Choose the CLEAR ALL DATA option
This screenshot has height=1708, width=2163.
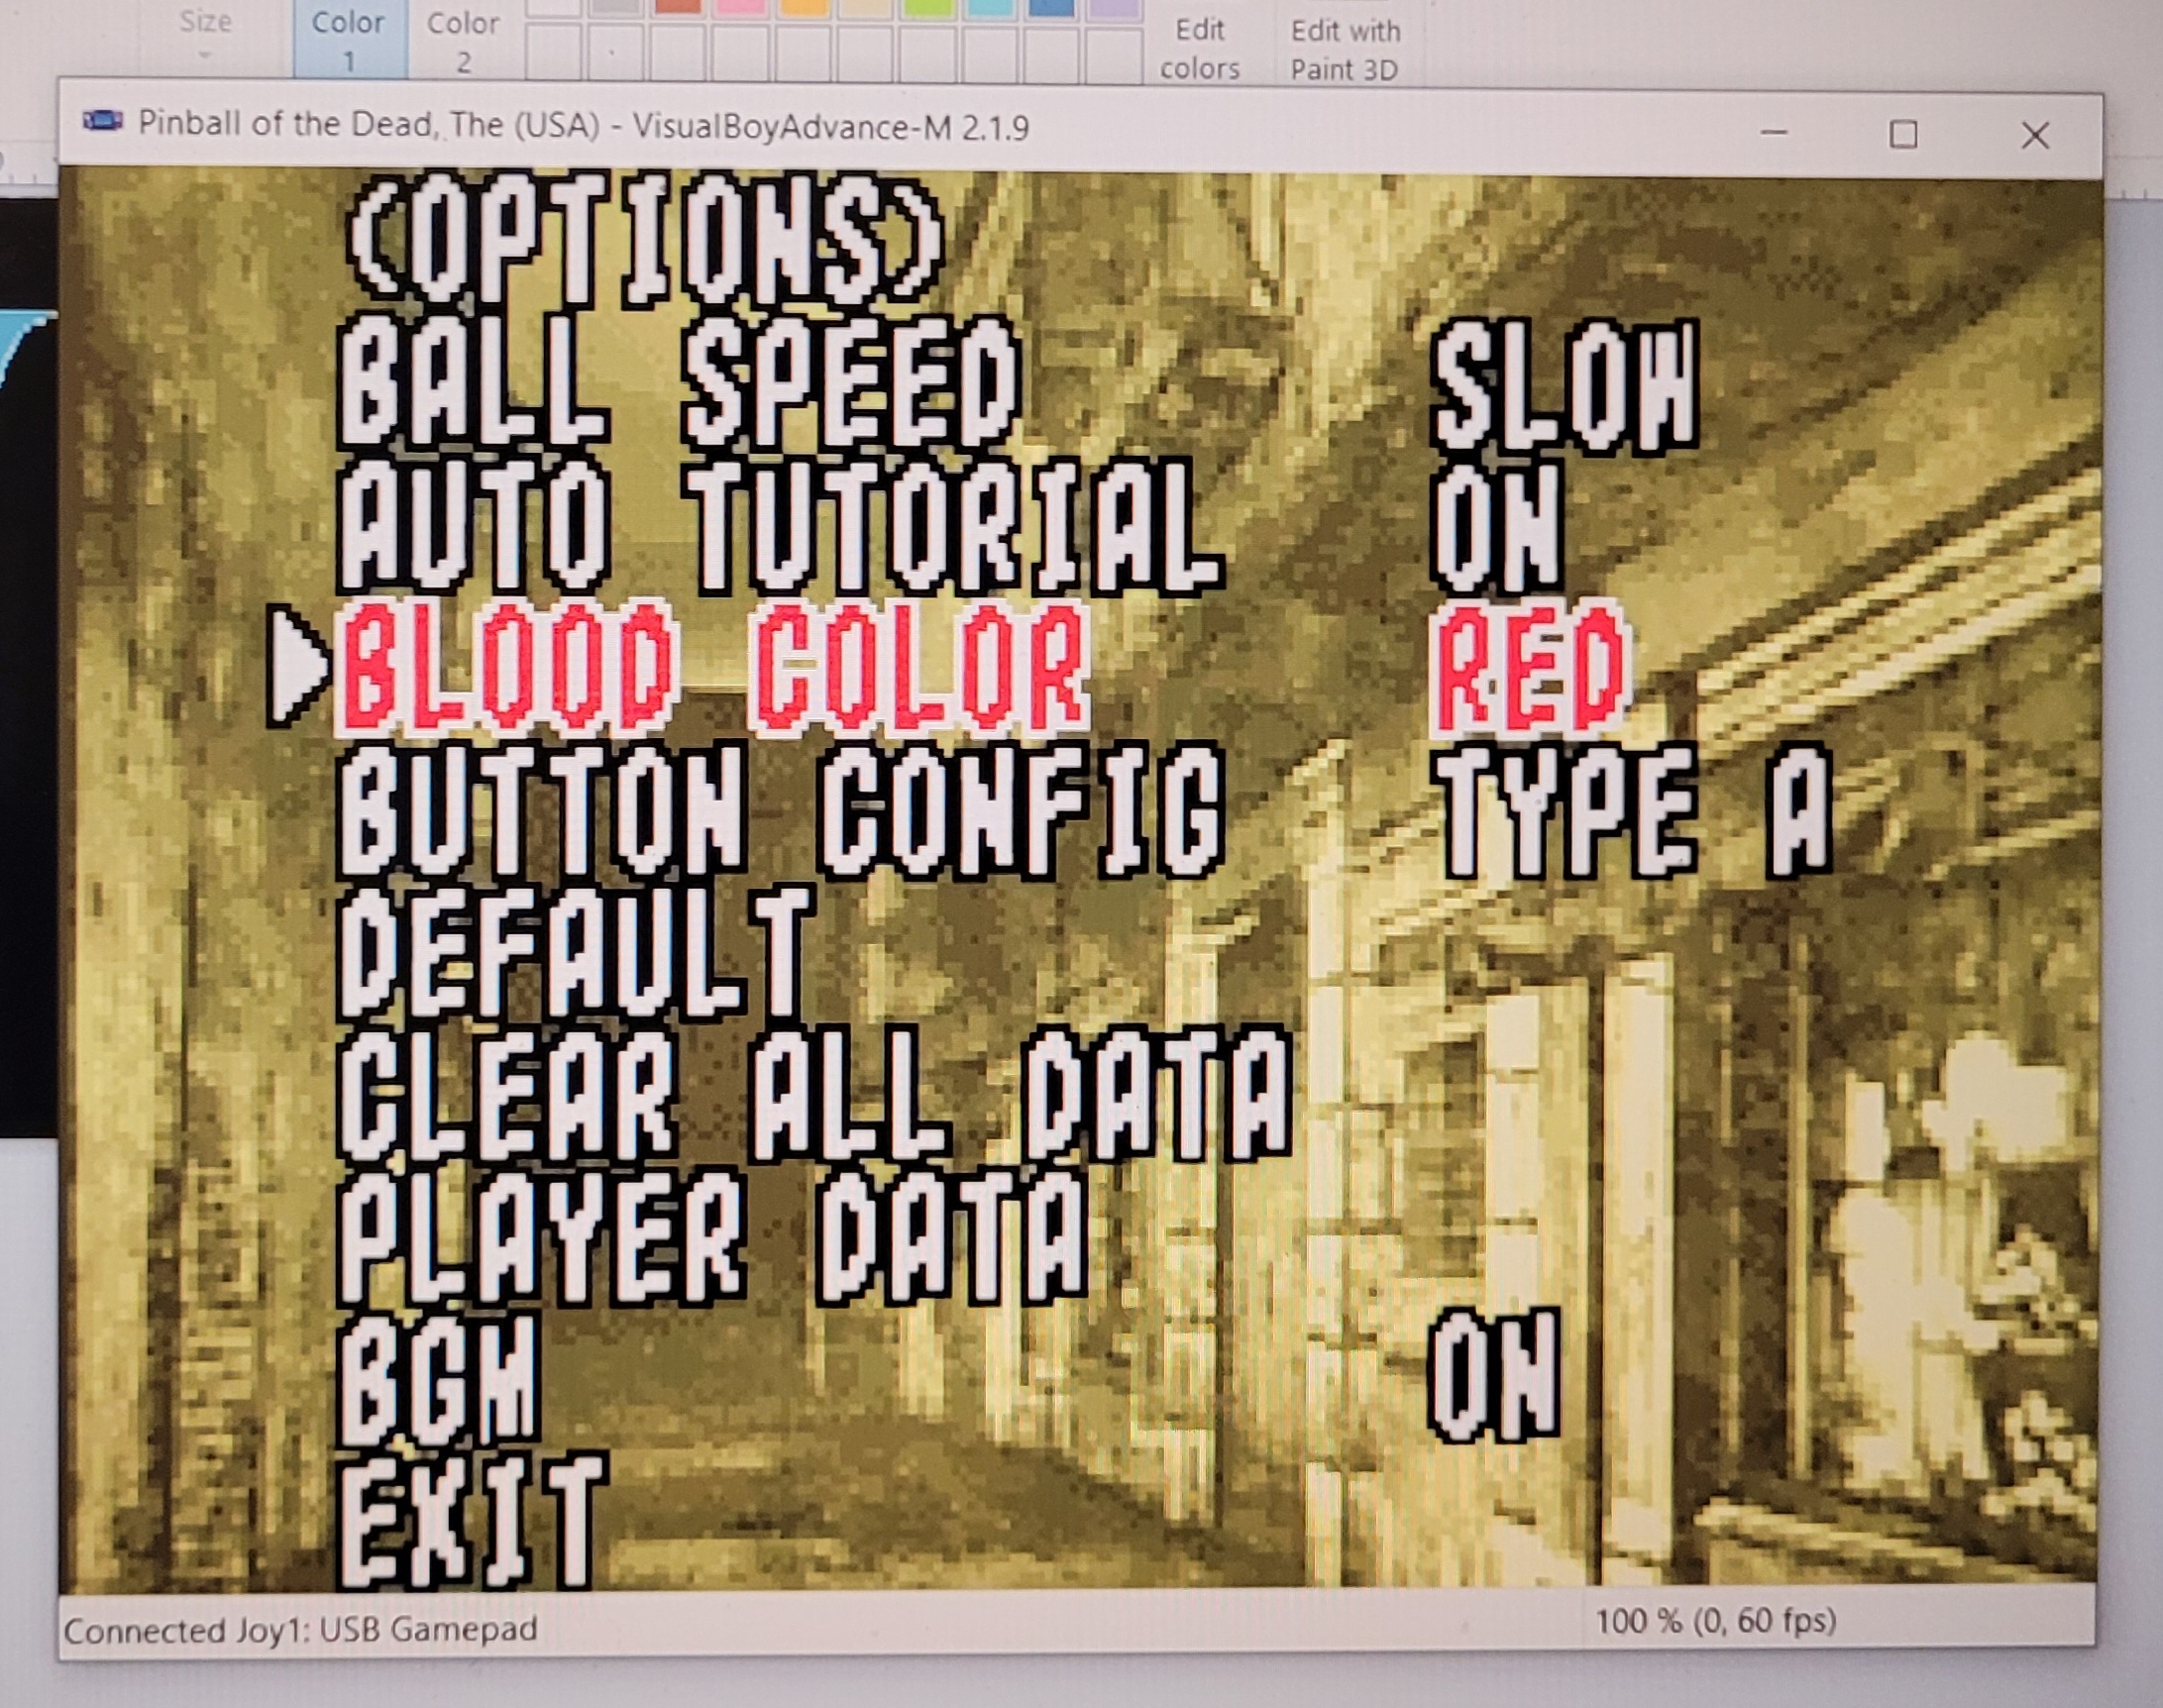click(815, 1095)
